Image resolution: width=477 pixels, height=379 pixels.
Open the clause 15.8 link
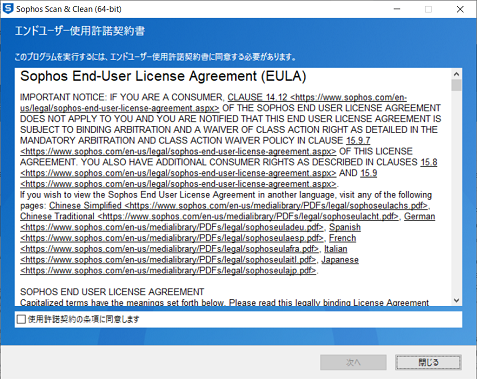pyautogui.click(x=429, y=162)
